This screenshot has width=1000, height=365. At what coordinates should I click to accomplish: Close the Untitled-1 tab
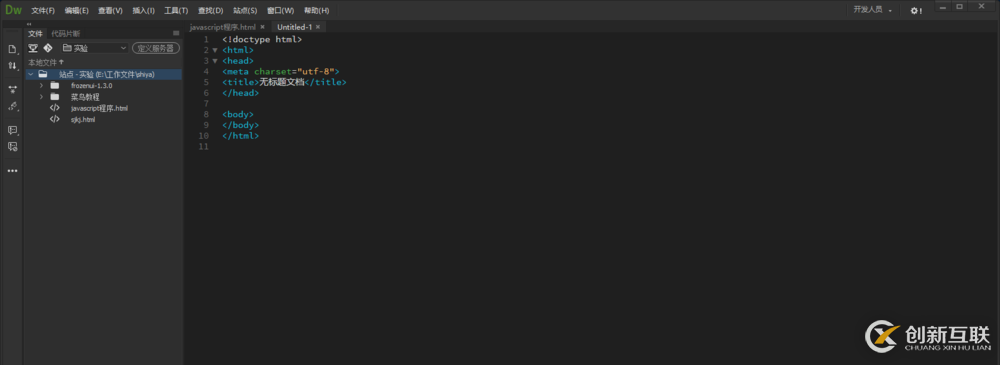click(x=318, y=27)
